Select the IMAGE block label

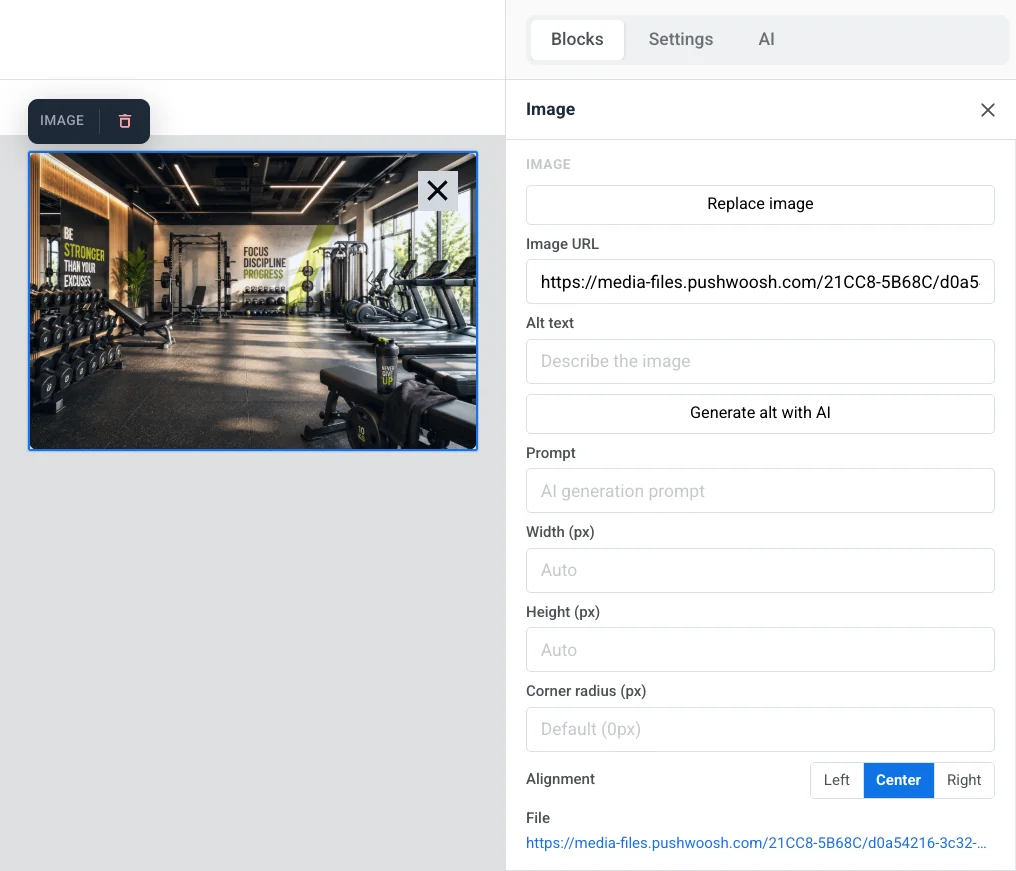point(62,121)
